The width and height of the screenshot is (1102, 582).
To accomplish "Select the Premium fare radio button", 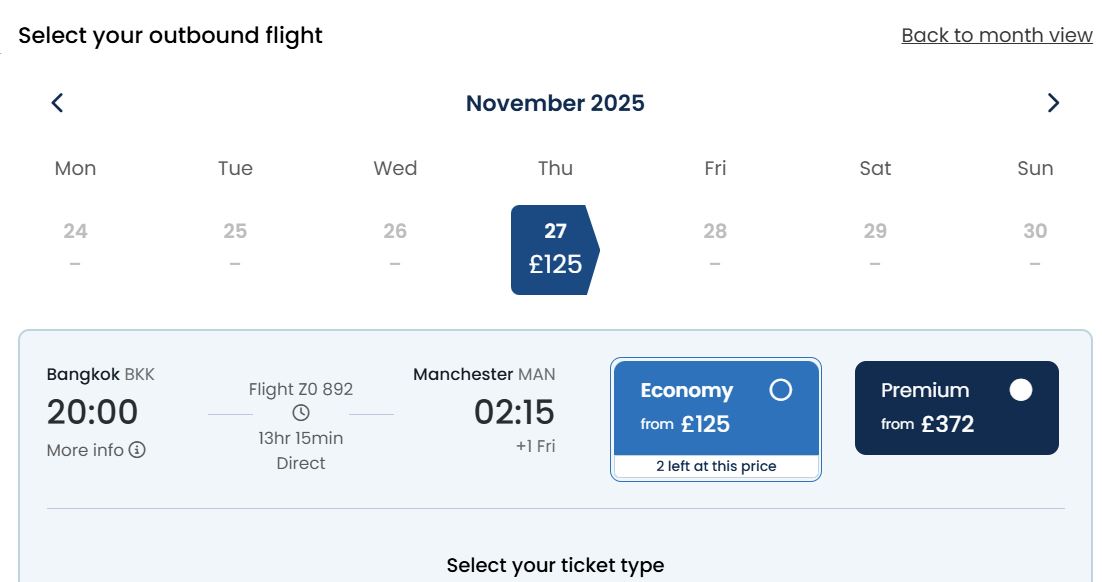I will (1020, 389).
